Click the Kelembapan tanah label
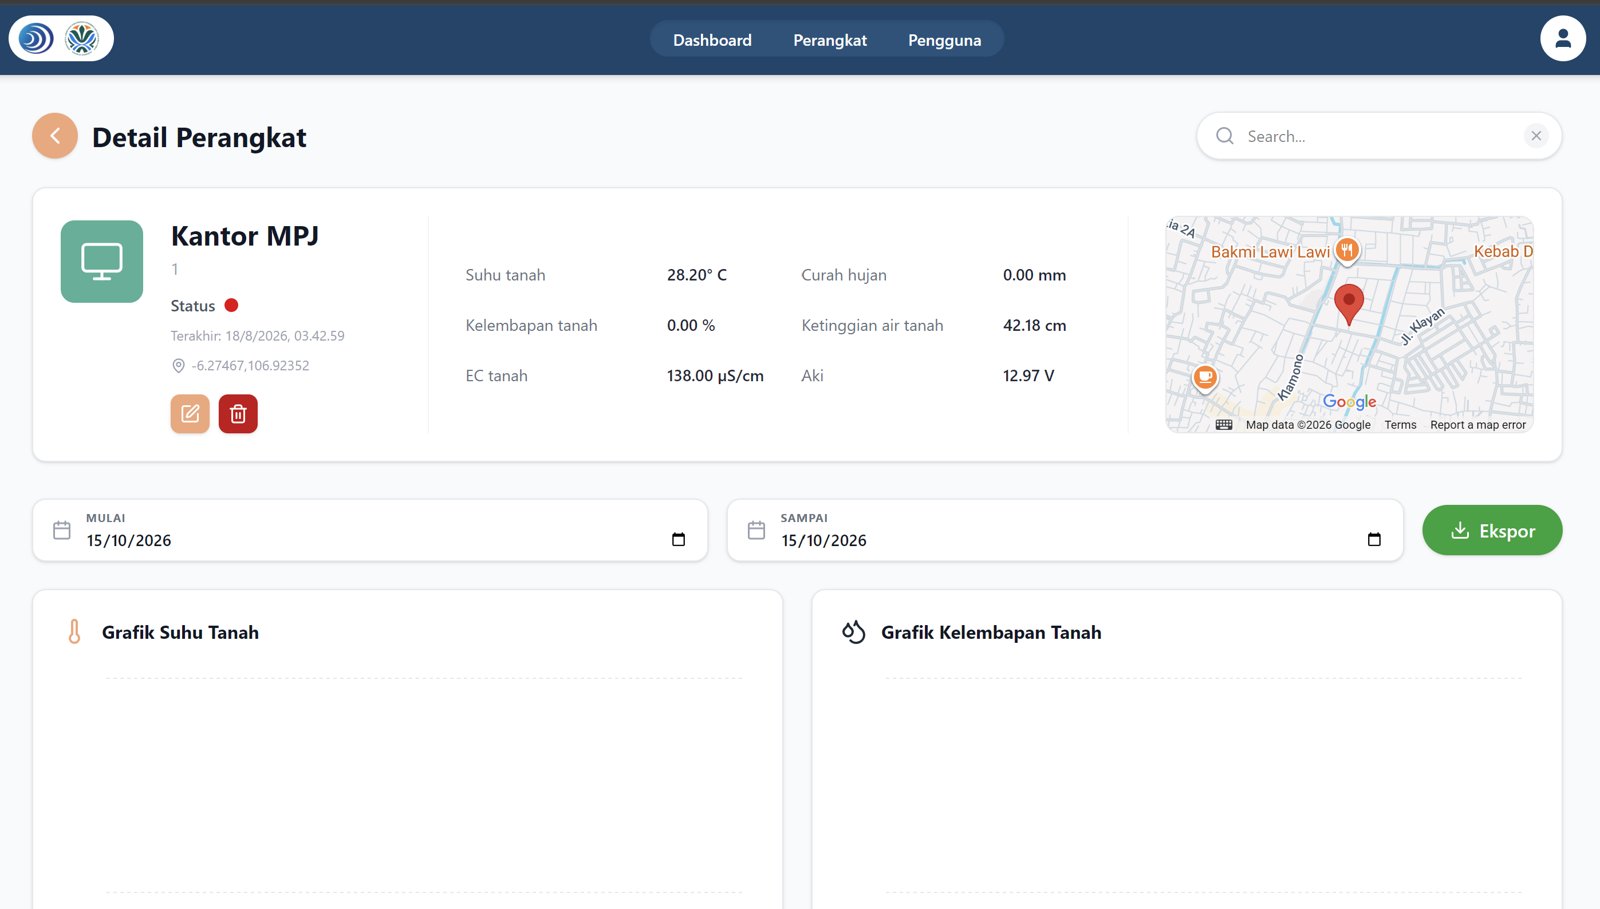 531,325
